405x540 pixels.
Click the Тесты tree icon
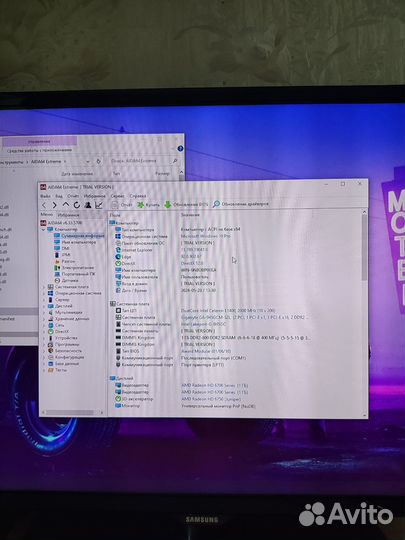(50, 370)
